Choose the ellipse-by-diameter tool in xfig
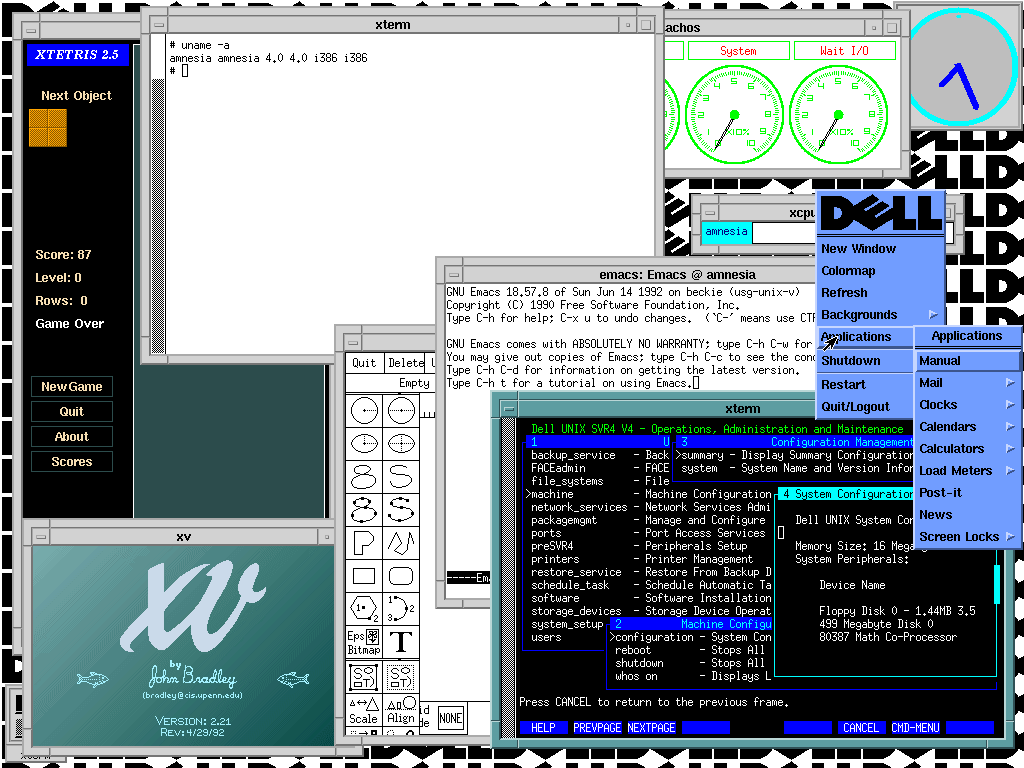The width and height of the screenshot is (1024, 768). 400,443
